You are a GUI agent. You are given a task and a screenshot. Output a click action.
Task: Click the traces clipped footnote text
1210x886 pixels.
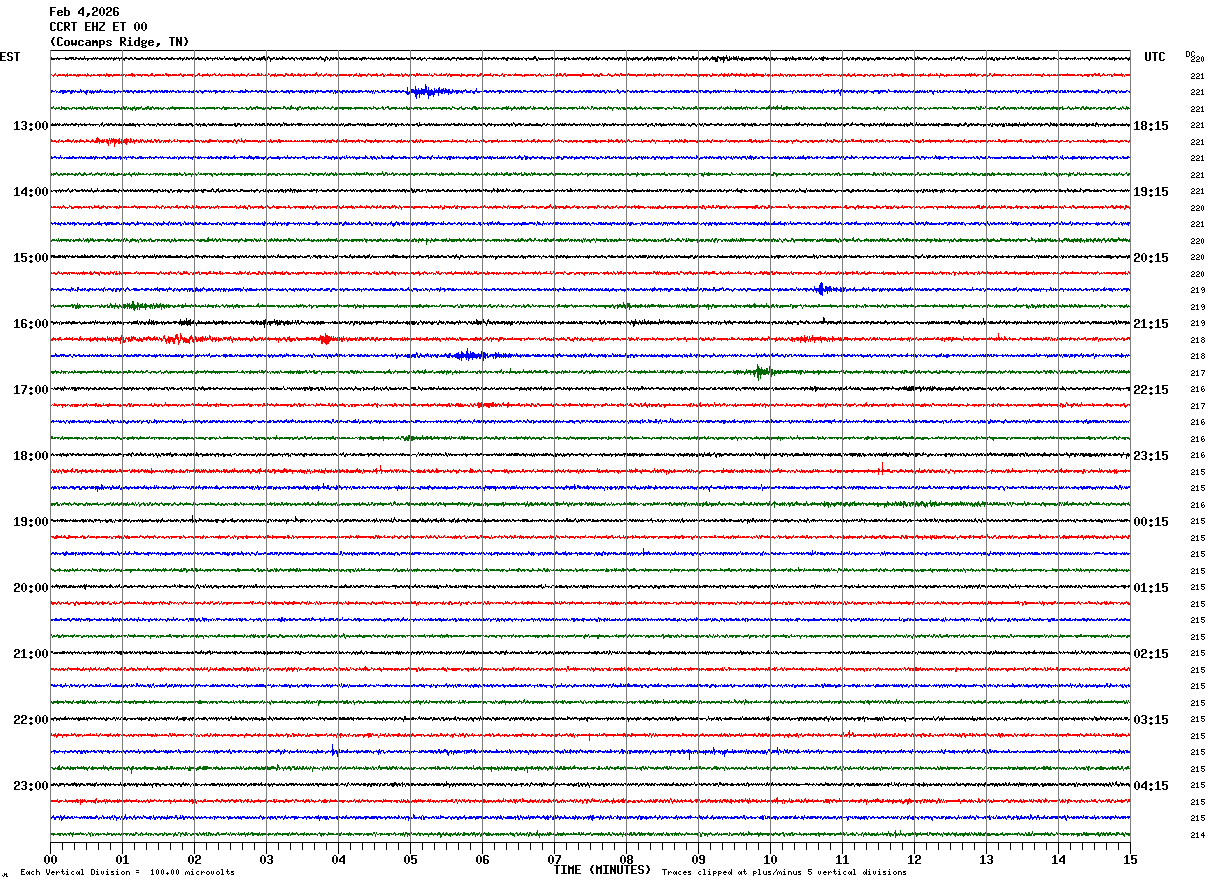[784, 873]
